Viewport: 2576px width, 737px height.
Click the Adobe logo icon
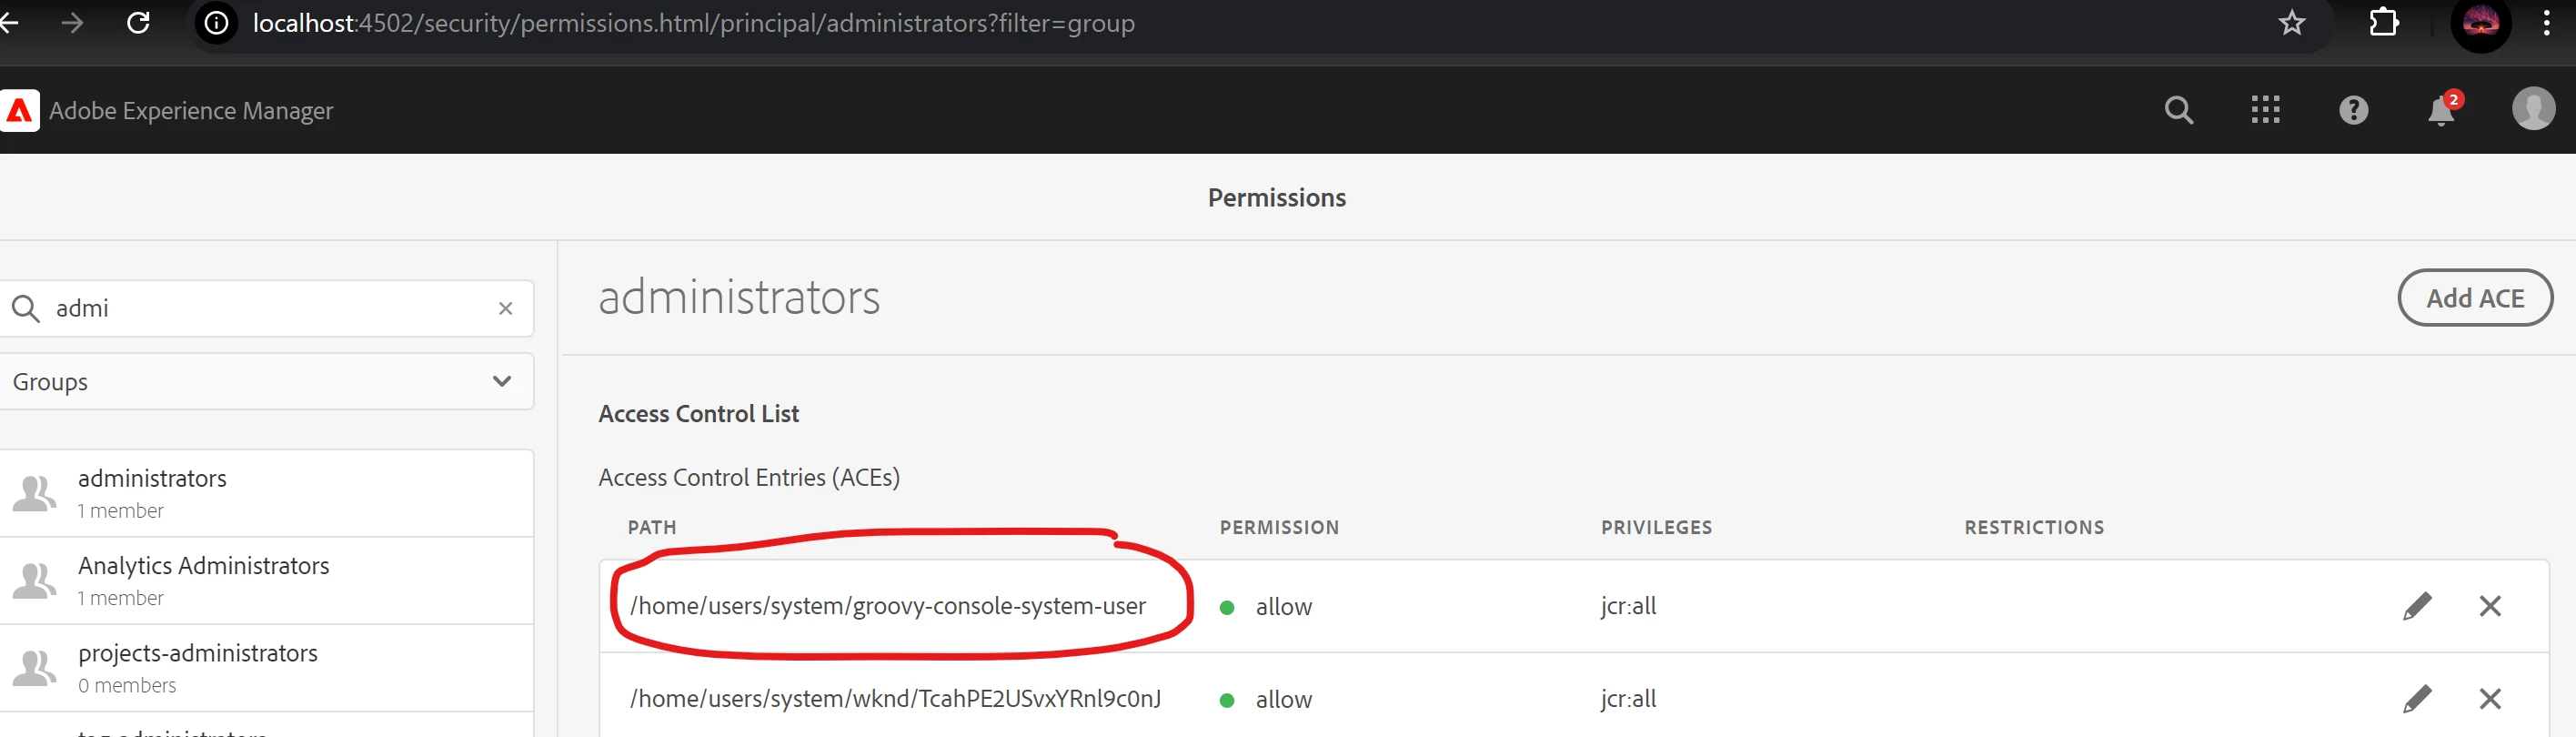coord(19,110)
